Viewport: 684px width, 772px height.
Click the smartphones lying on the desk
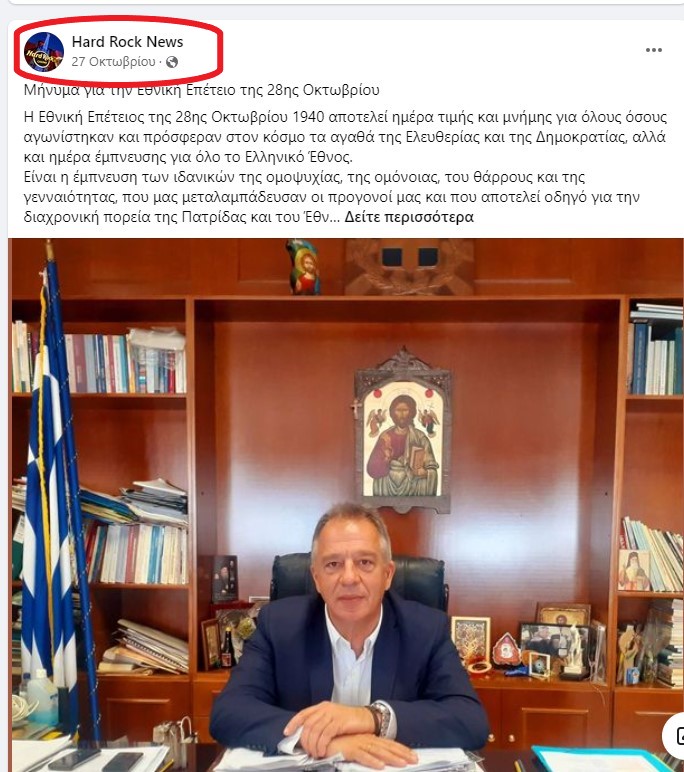pos(96,760)
